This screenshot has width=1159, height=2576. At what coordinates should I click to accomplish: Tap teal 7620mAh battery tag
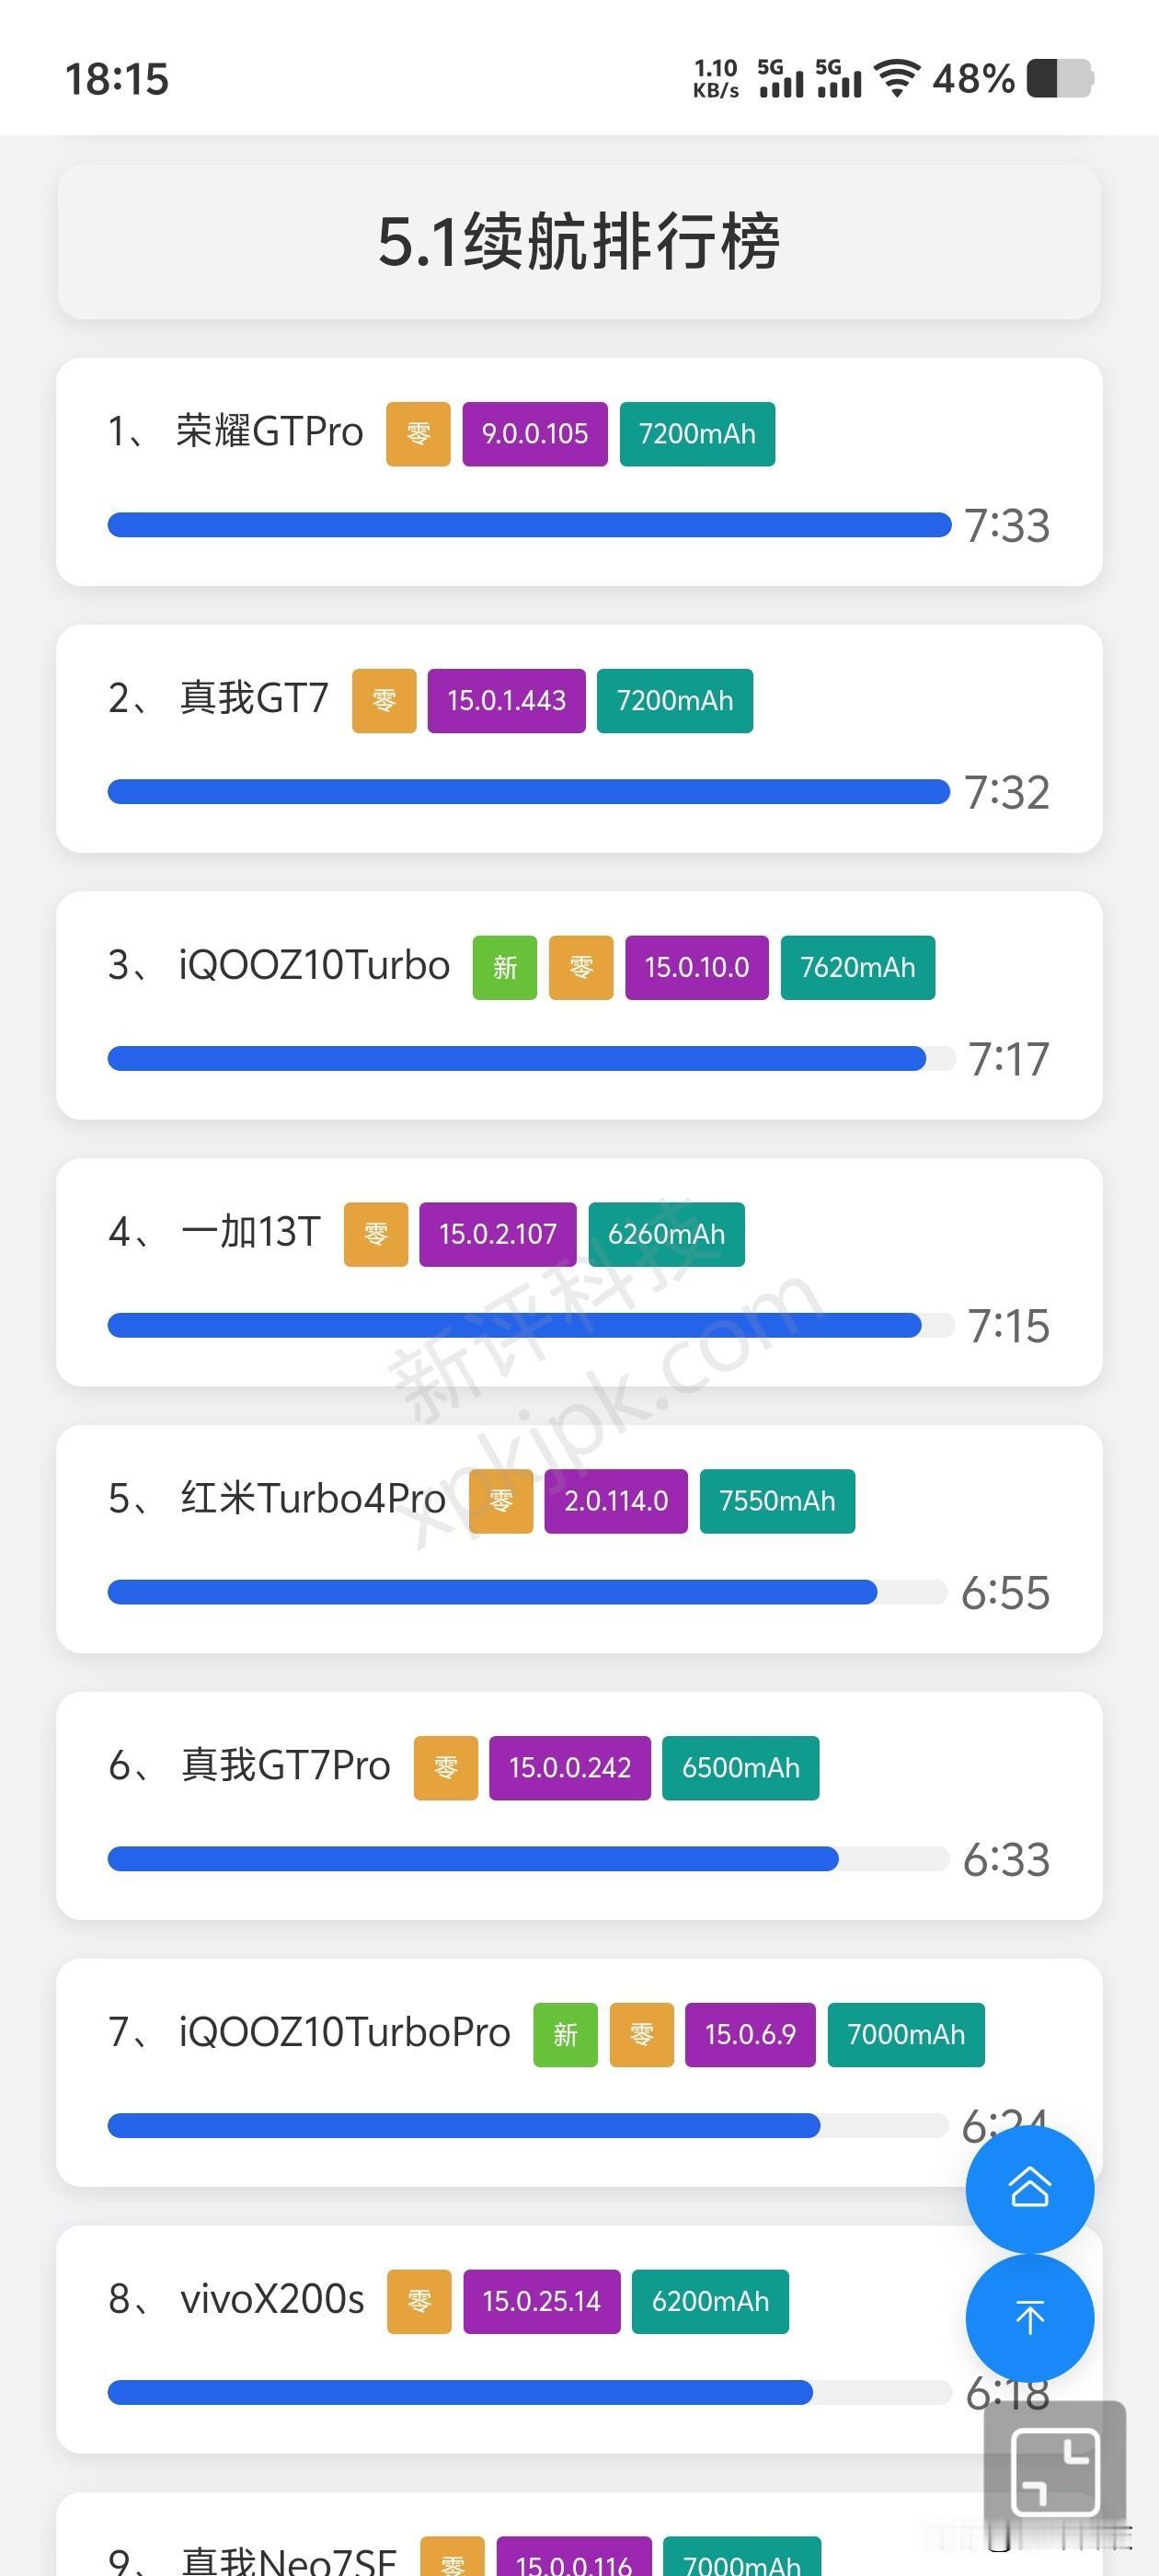(x=858, y=967)
